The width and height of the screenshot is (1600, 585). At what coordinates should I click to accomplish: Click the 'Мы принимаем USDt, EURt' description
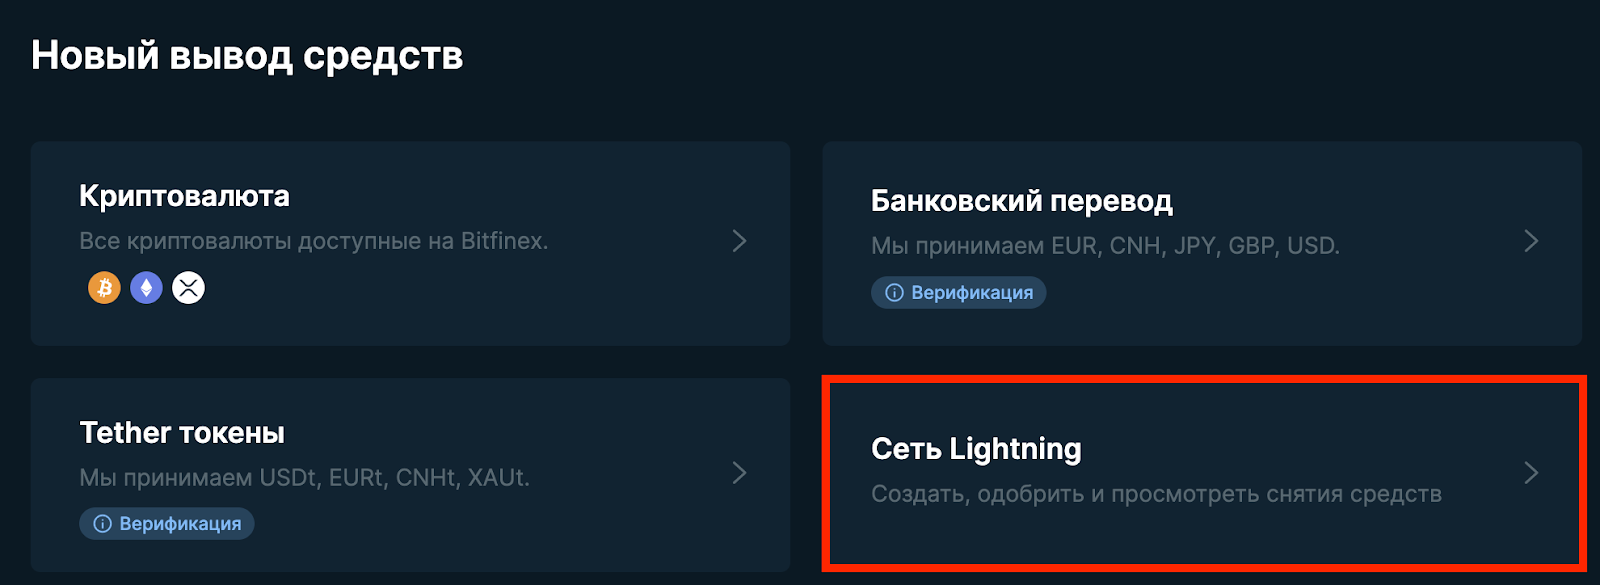(304, 478)
